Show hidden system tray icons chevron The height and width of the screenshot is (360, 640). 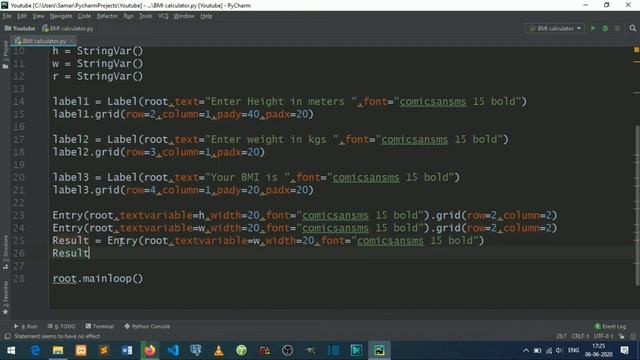tap(526, 350)
